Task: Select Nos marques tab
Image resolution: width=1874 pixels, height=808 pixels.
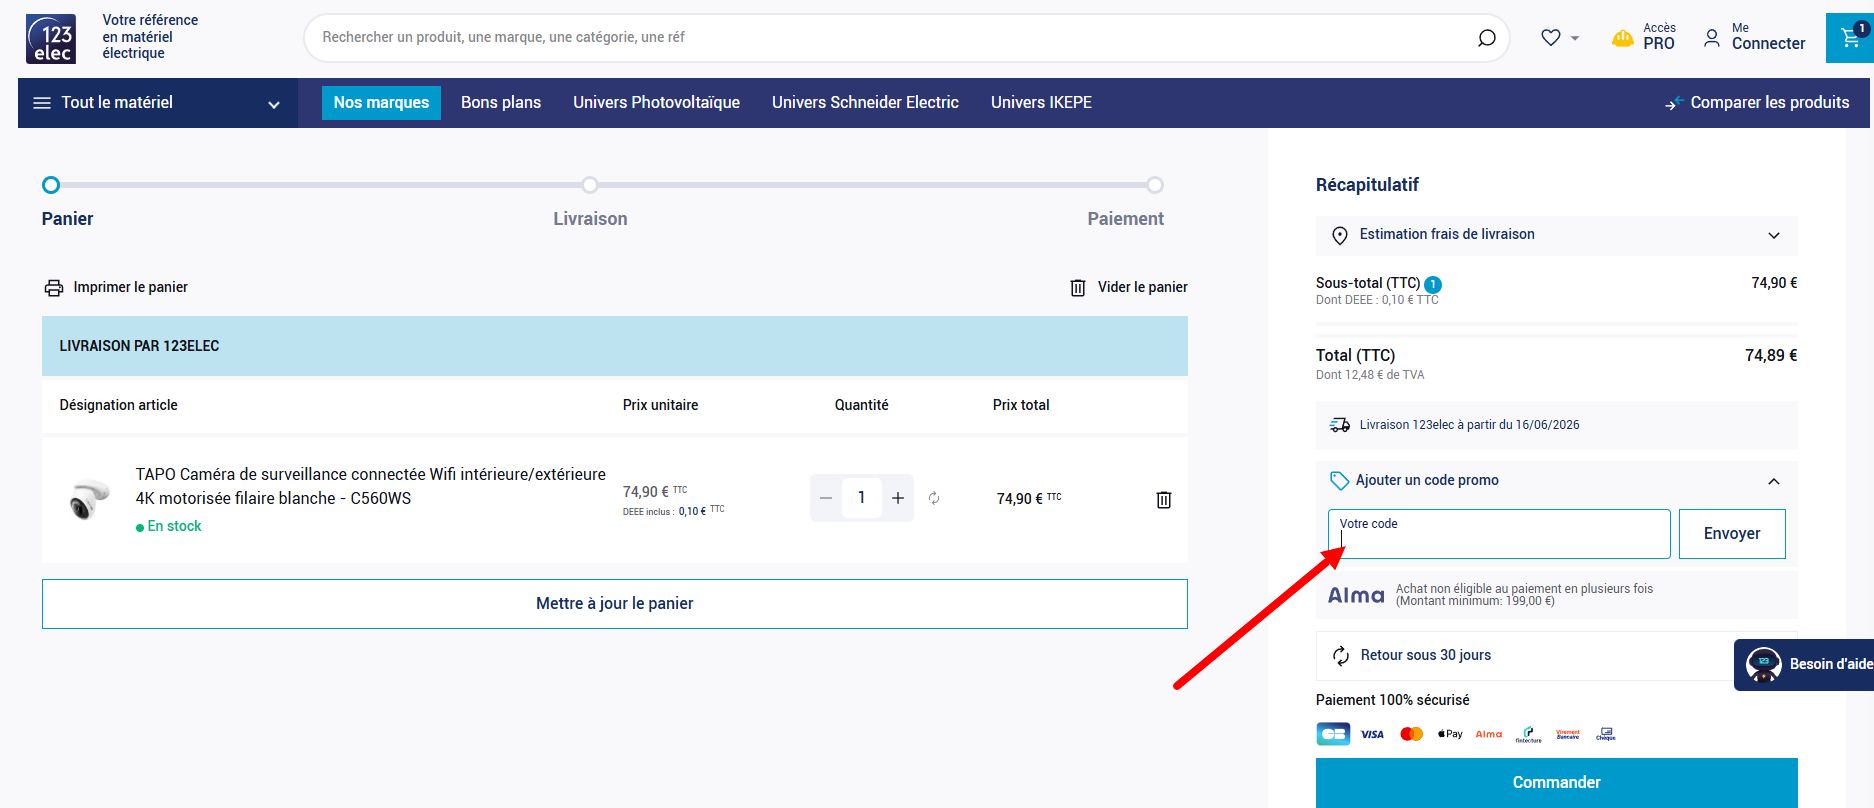Action: (x=381, y=103)
